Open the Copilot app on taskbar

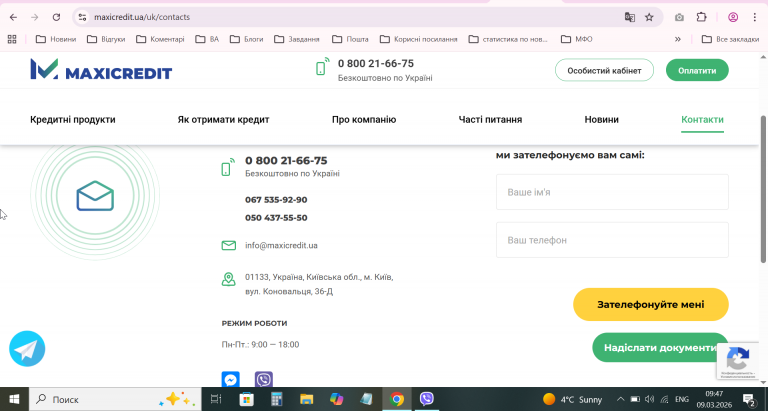coord(336,399)
